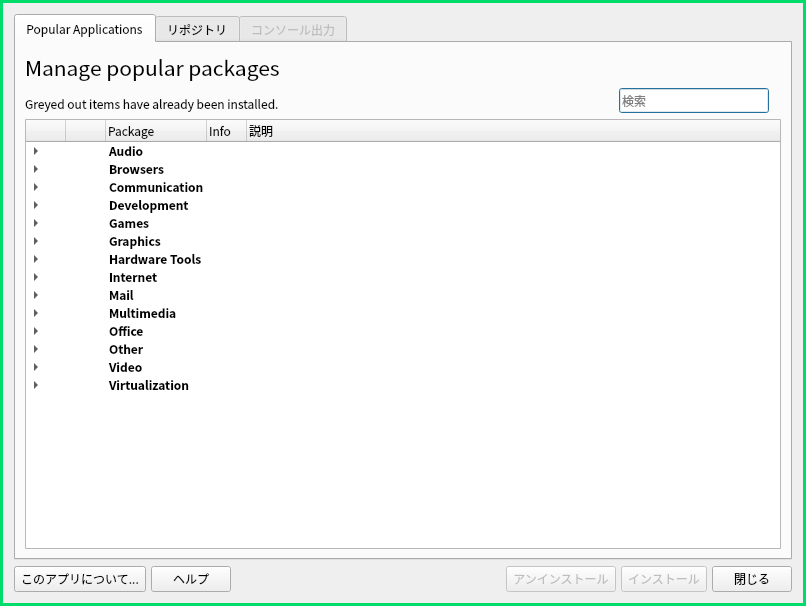
Task: Select the Hardware Tools category label
Action: click(155, 259)
